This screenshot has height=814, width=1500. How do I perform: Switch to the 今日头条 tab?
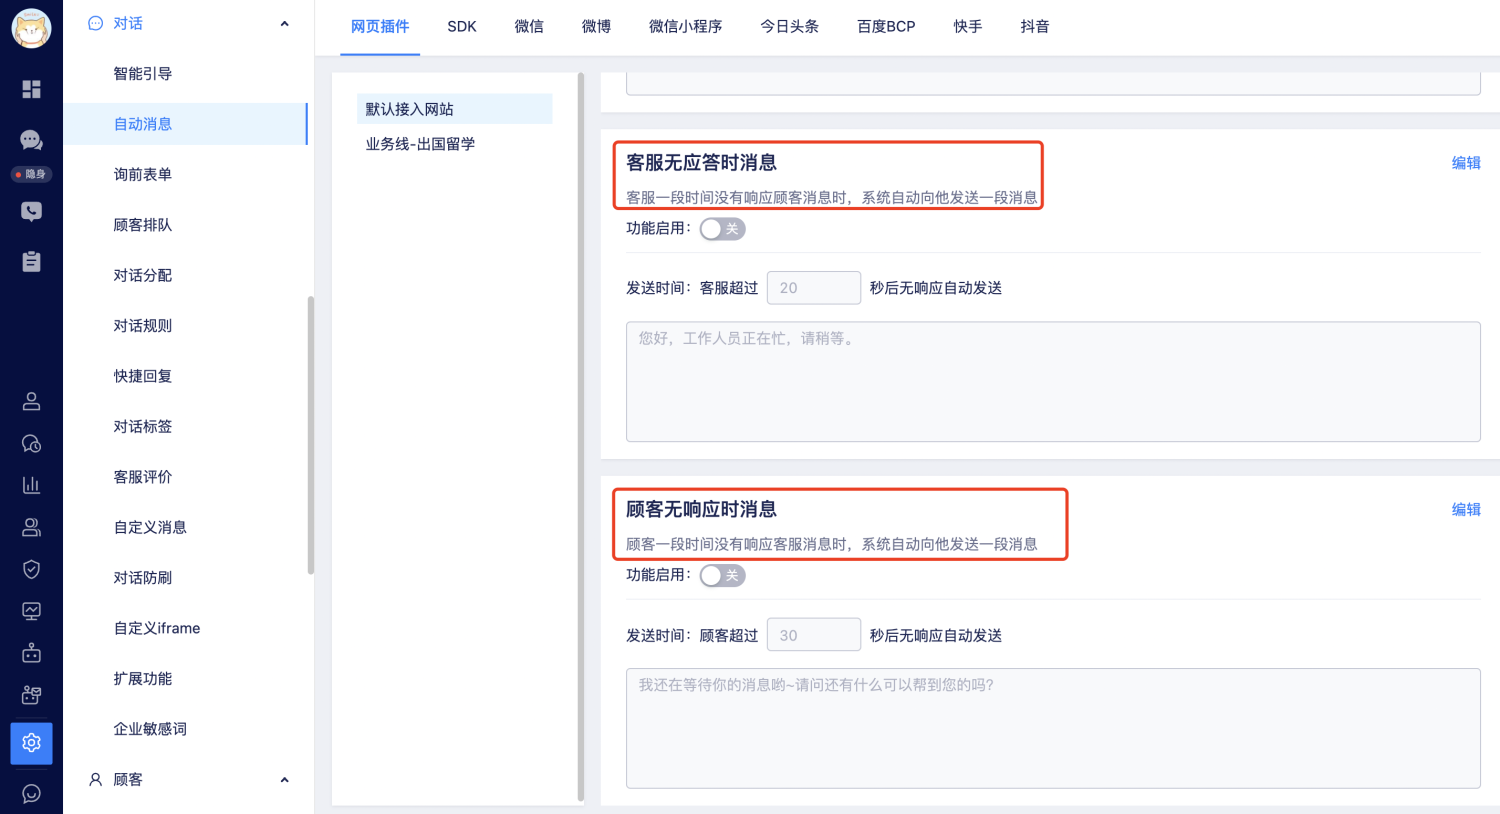(789, 27)
